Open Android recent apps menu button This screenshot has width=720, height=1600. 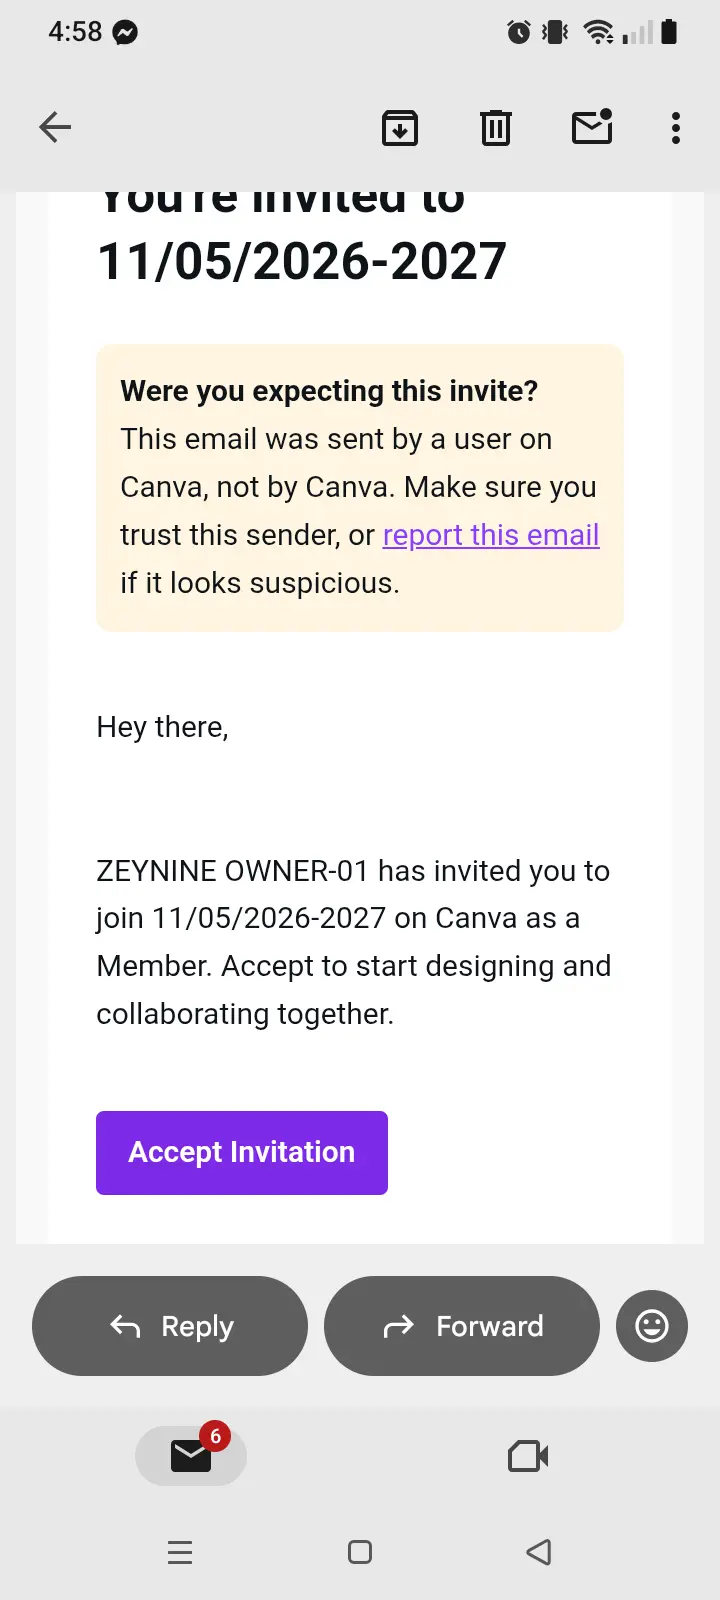pyautogui.click(x=180, y=1552)
